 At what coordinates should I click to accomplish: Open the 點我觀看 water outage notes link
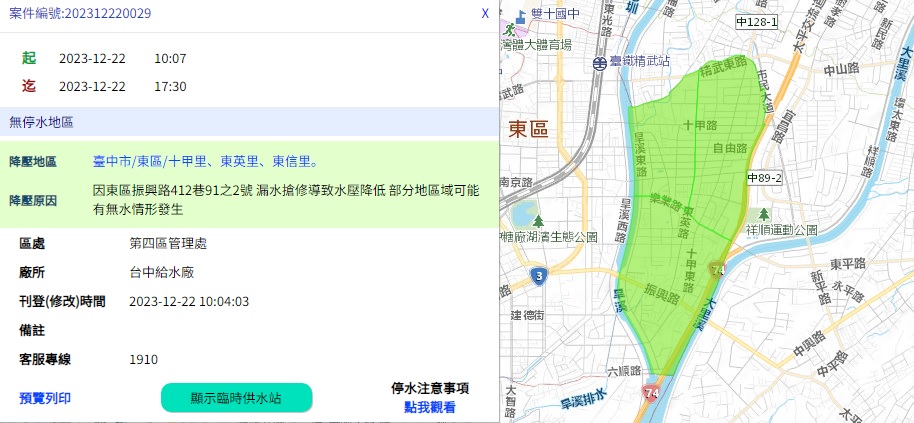click(x=430, y=407)
